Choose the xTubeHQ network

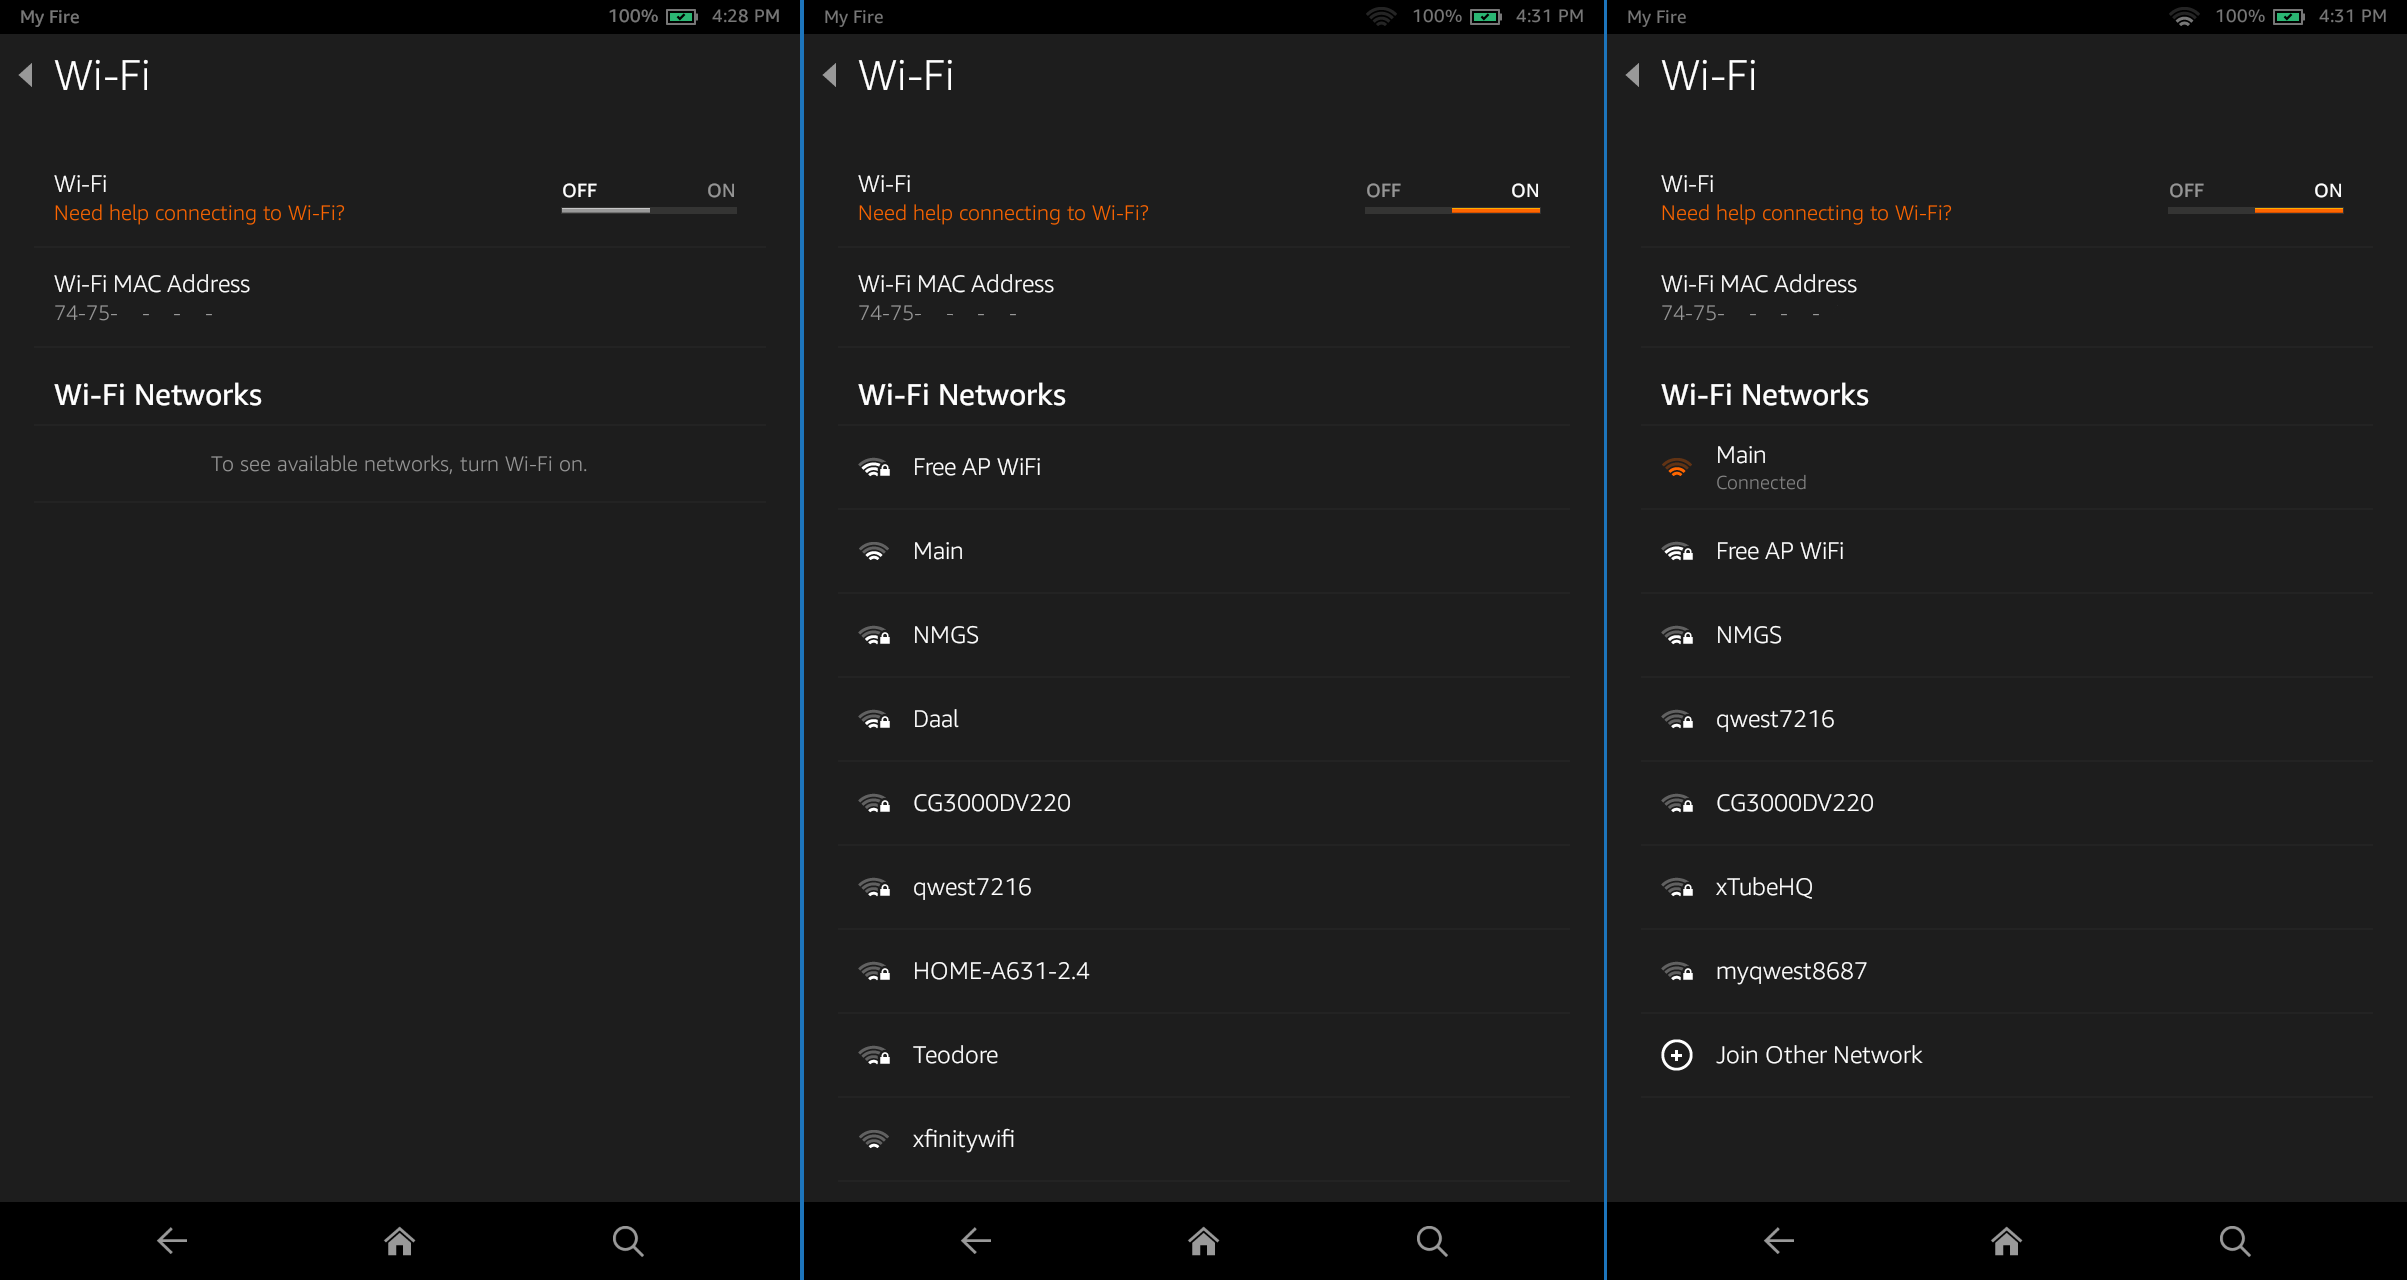[x=1764, y=887]
